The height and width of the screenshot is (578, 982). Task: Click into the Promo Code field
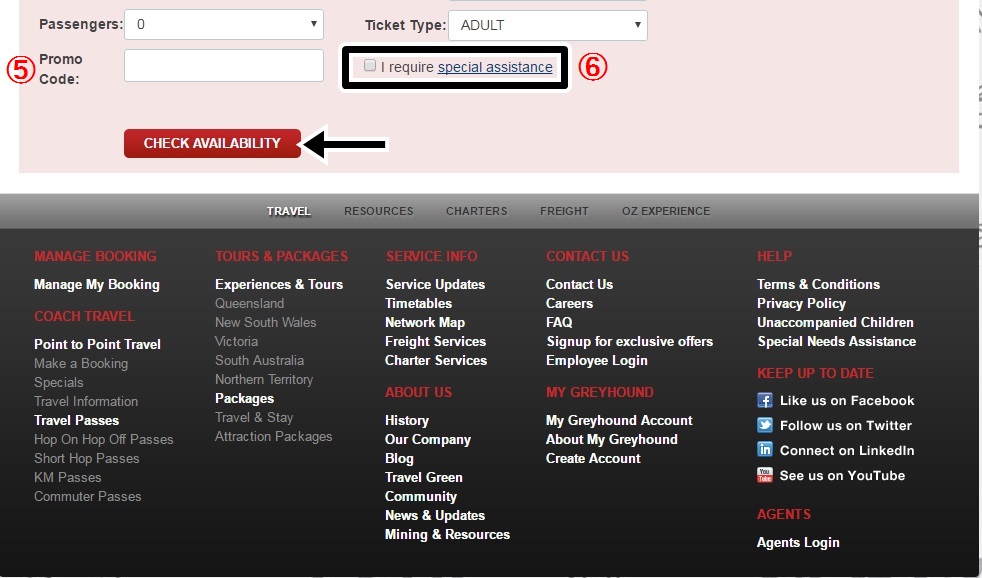224,66
